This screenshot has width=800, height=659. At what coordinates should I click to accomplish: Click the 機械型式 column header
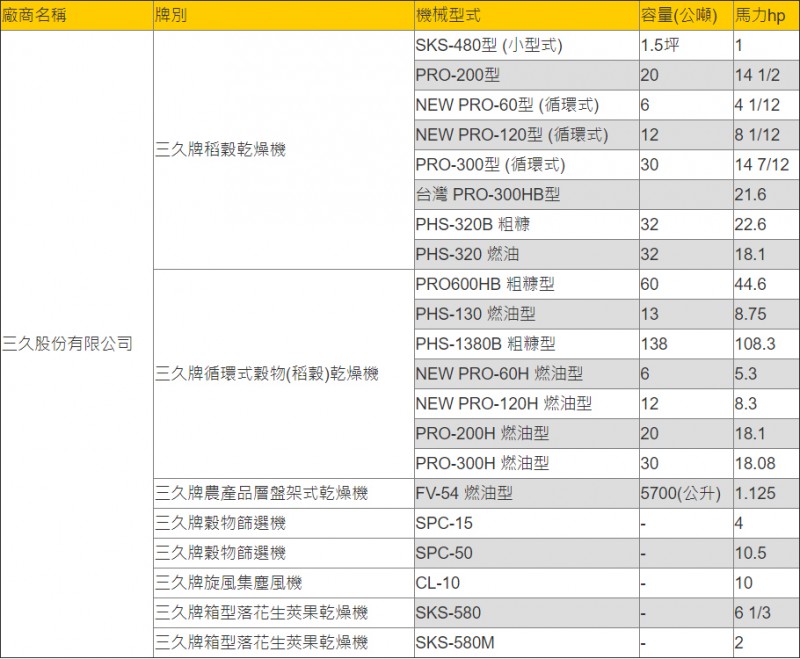[x=527, y=15]
